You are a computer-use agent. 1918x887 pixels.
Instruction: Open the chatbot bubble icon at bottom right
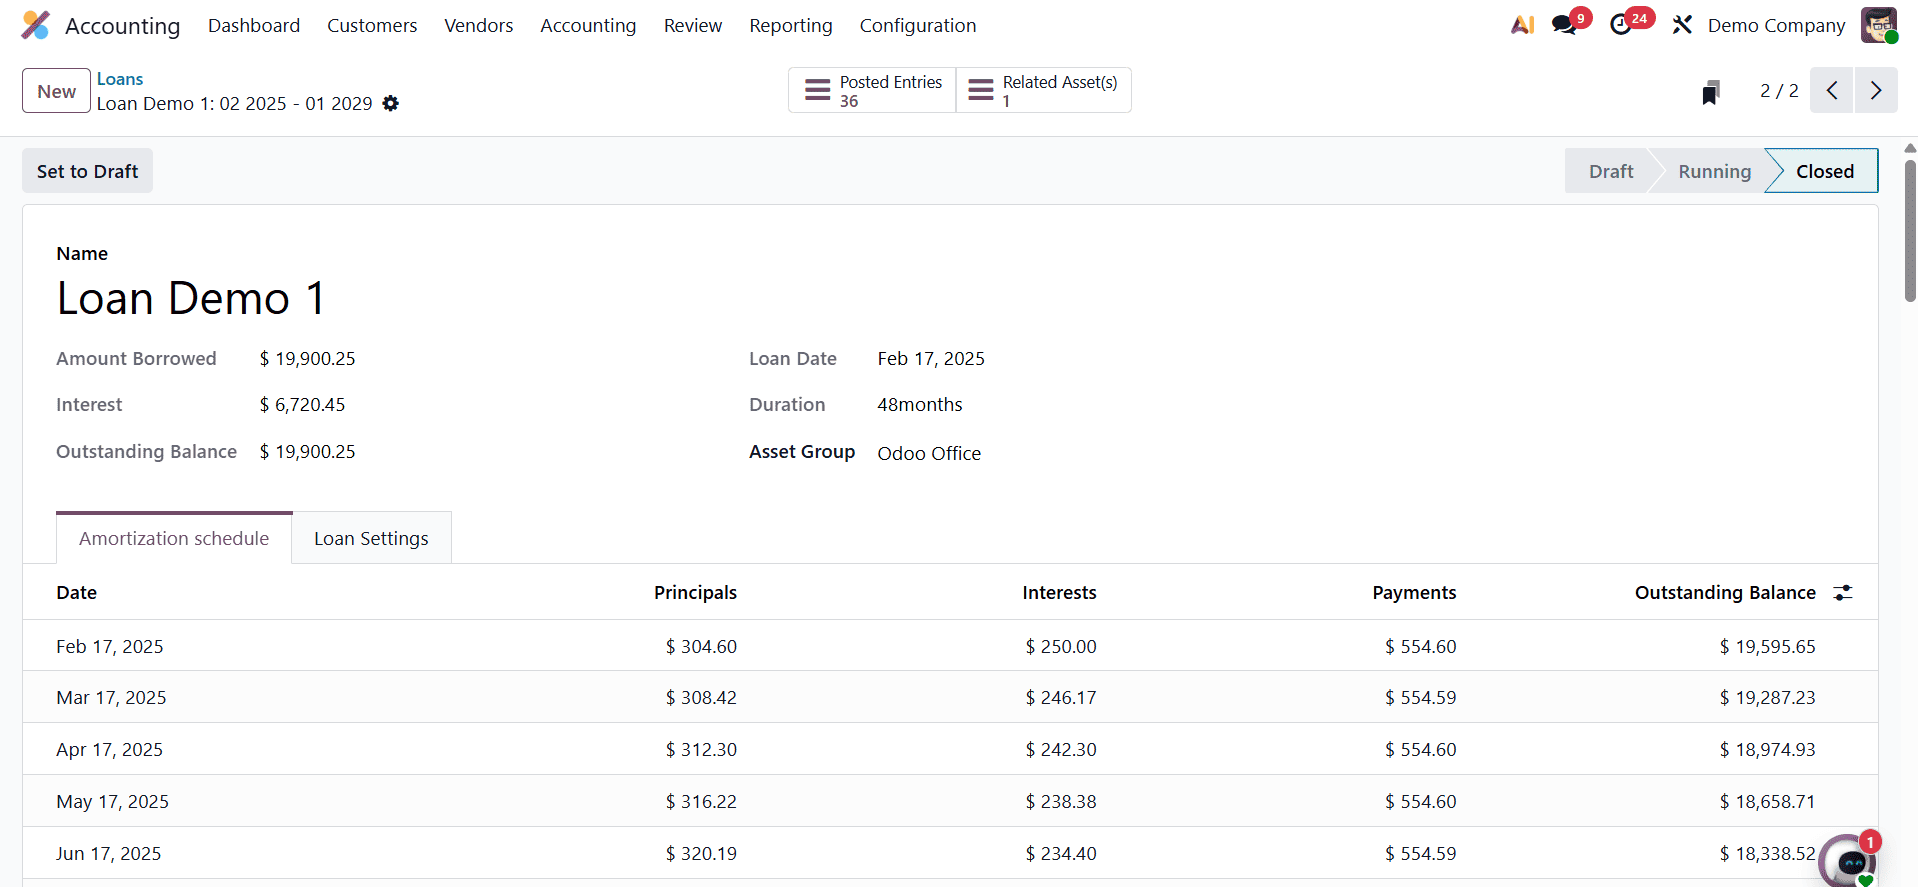click(1848, 860)
